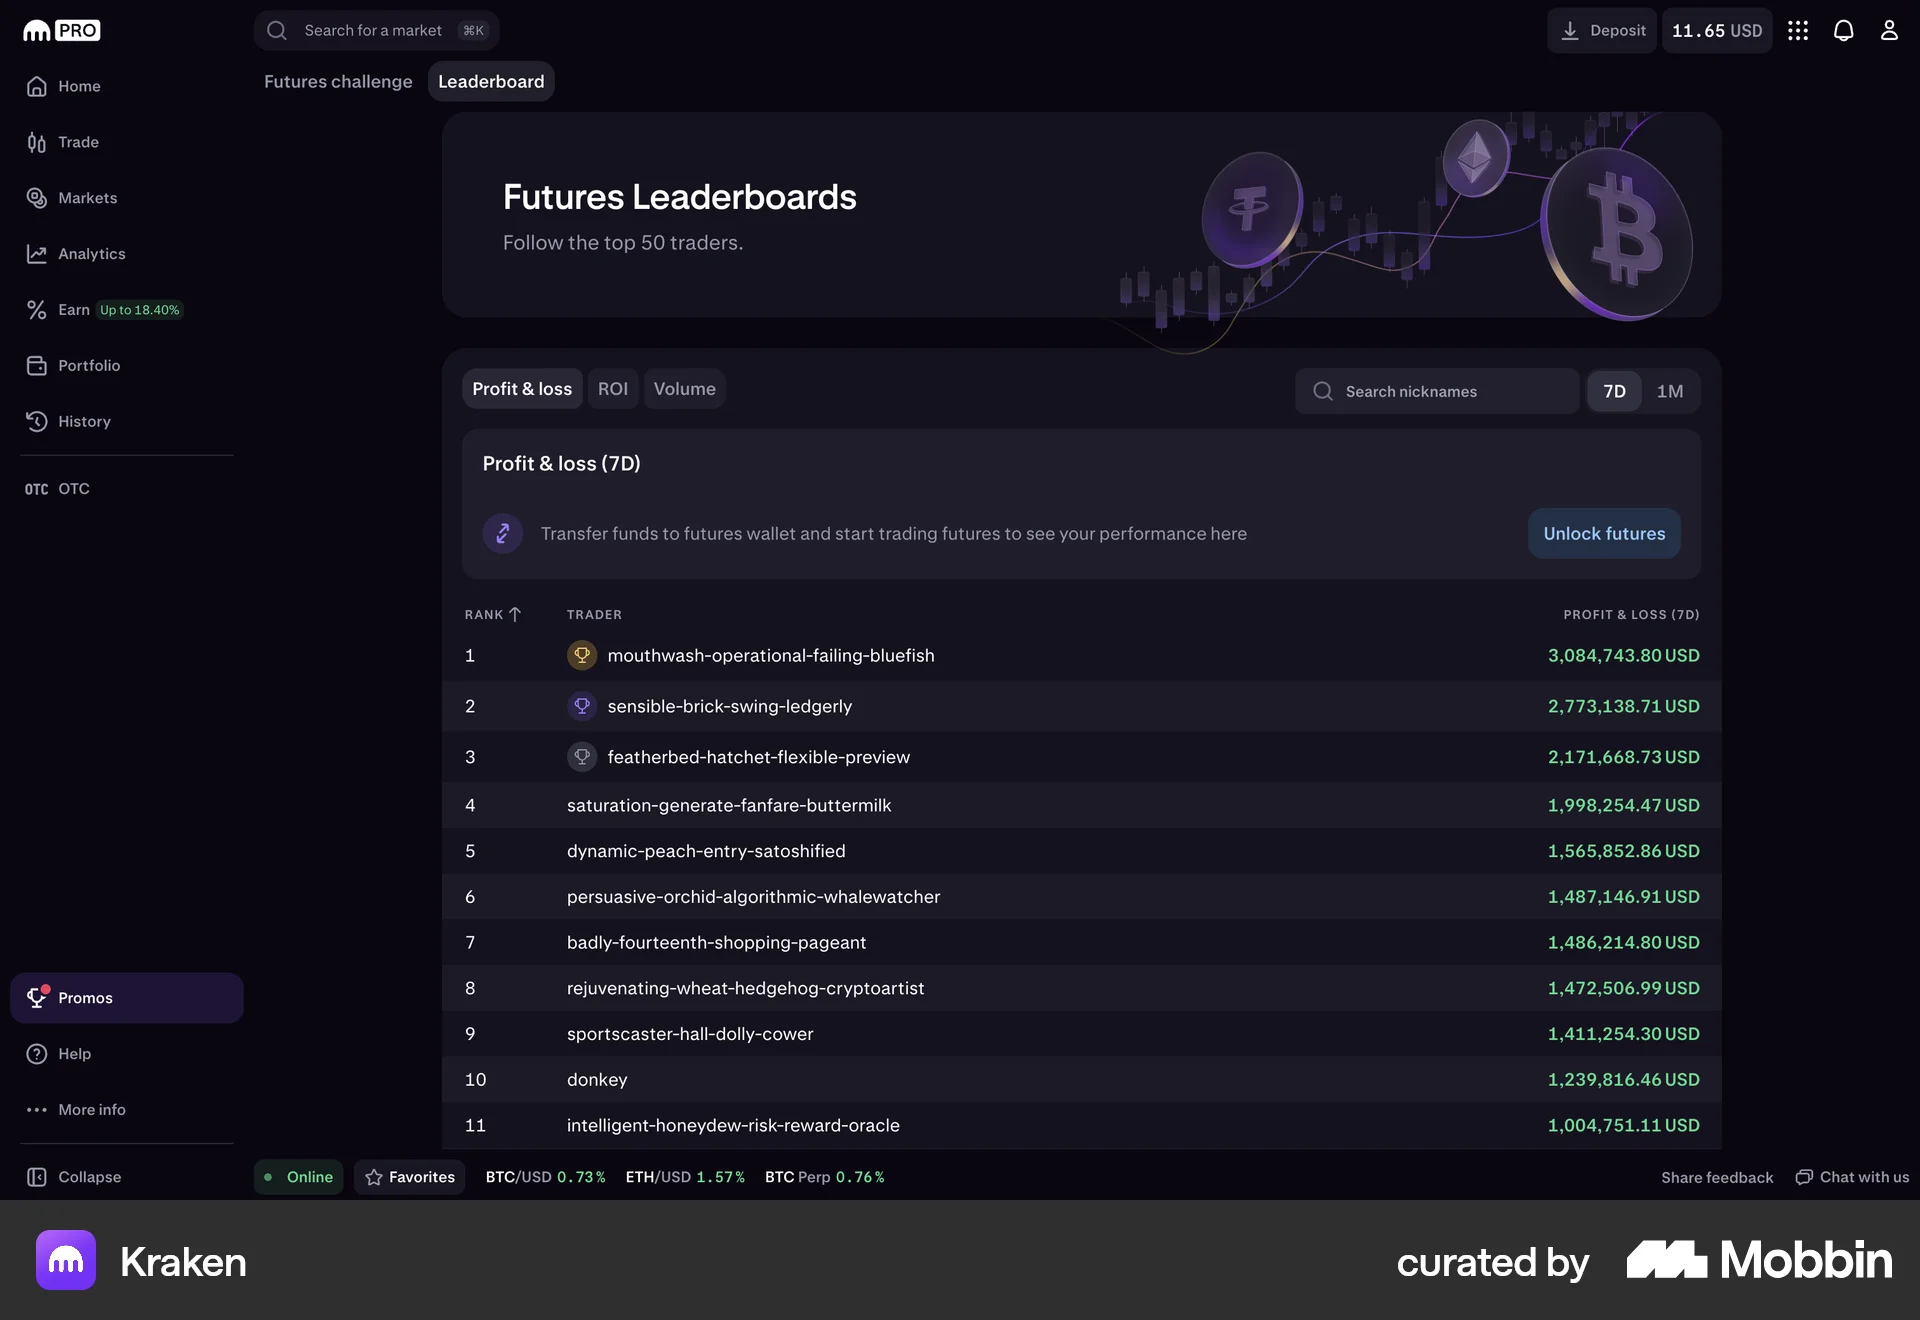Switch leaderboard timeframe to 1M

[x=1669, y=391]
